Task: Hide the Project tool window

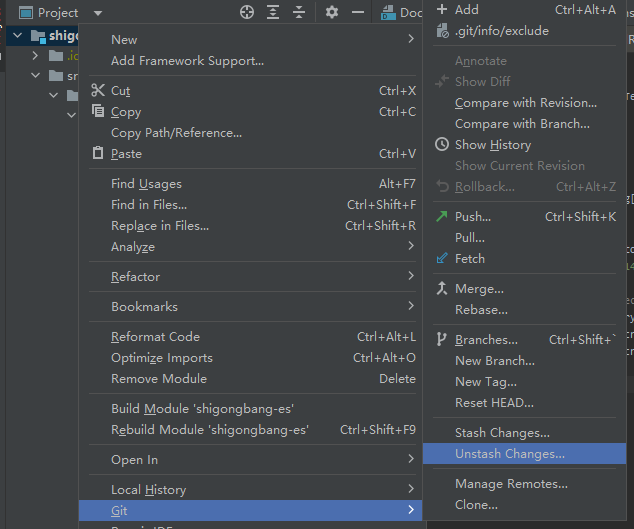Action: pos(358,12)
